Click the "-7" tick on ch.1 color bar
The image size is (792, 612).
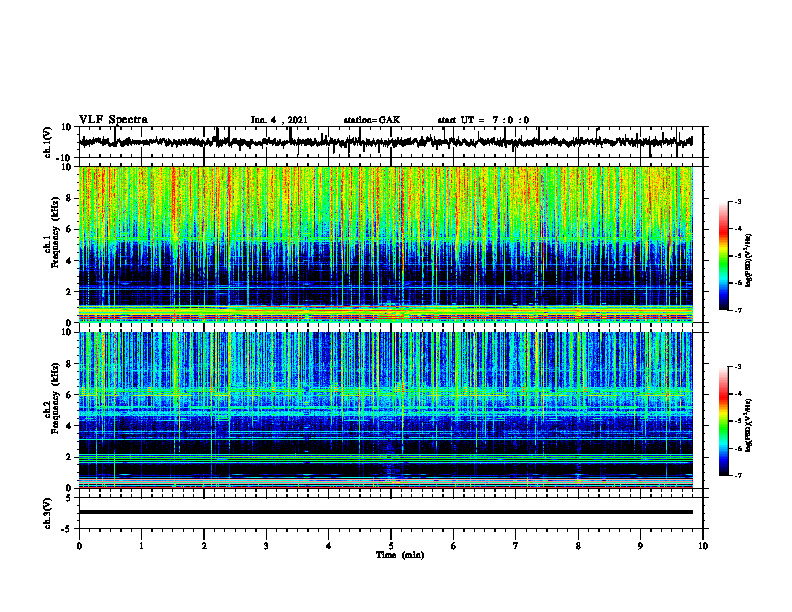pyautogui.click(x=738, y=310)
